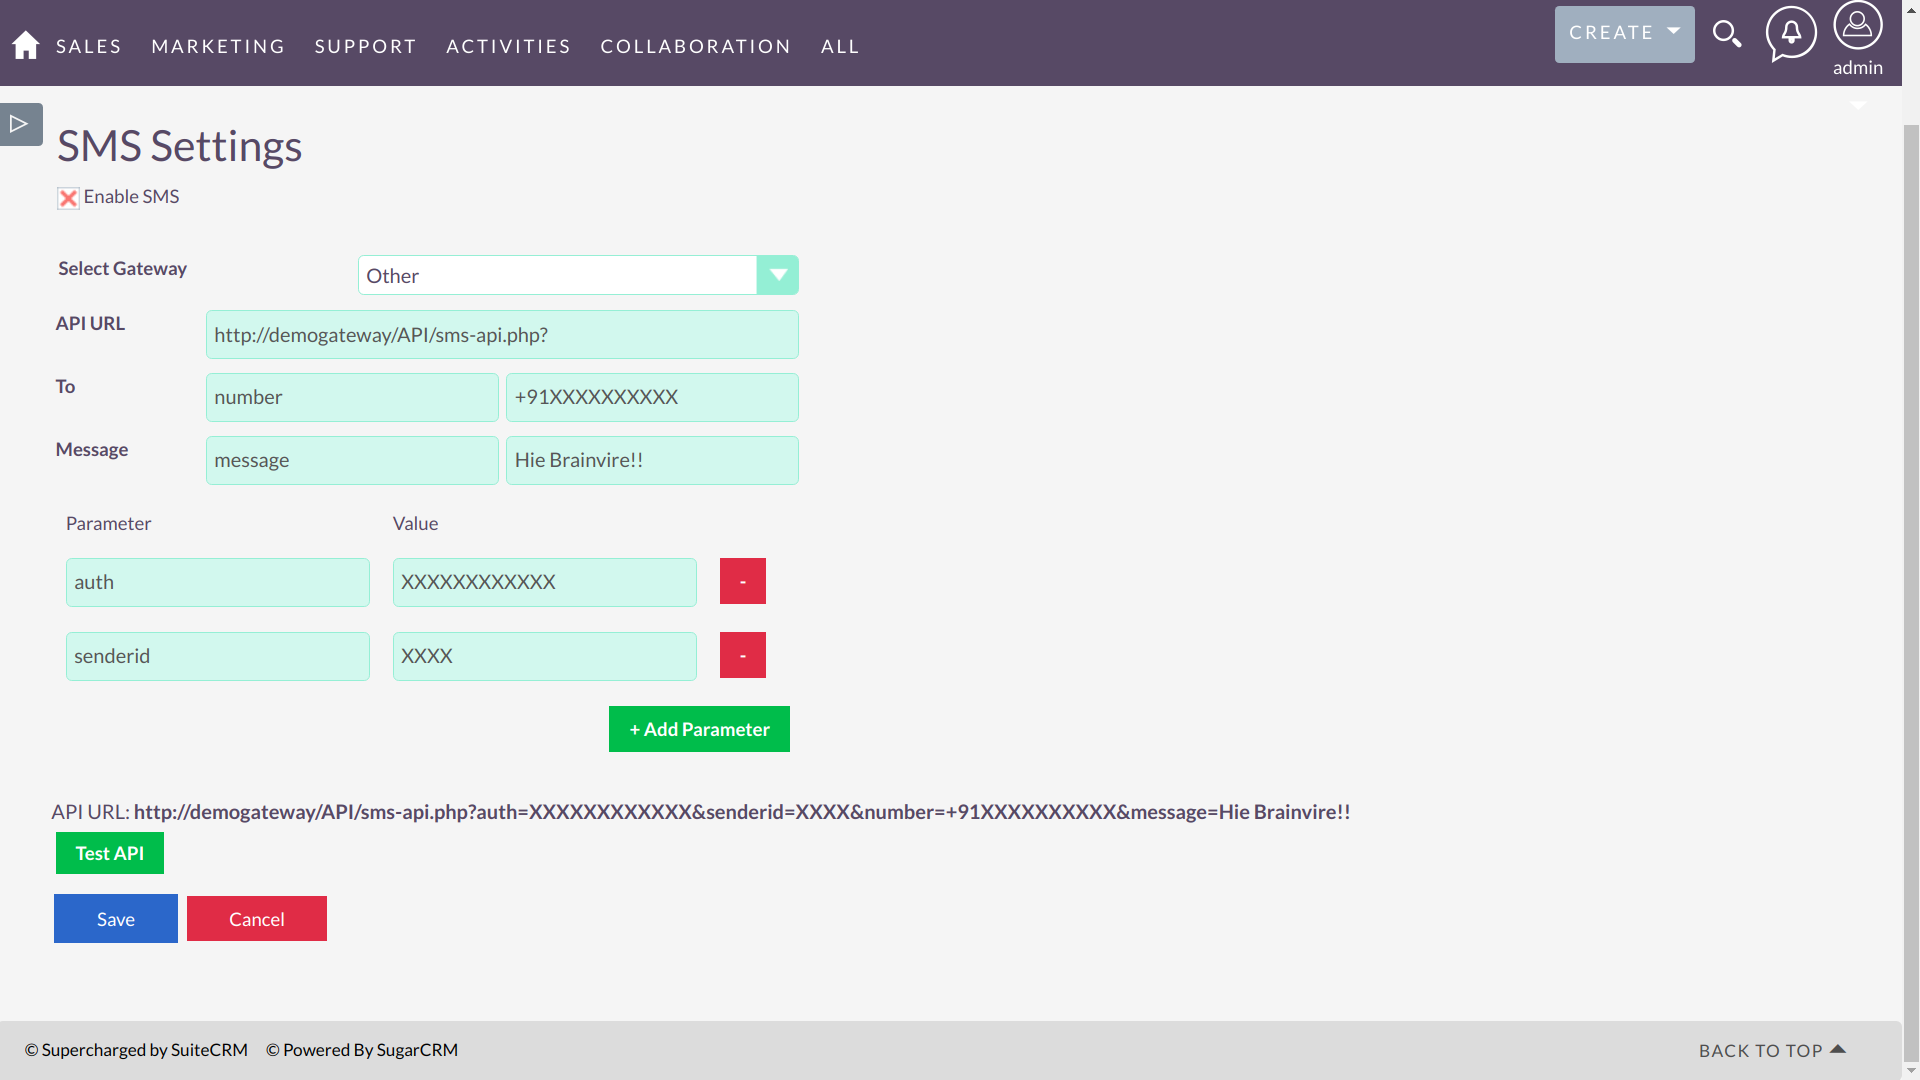
Task: Open the notifications bell
Action: point(1790,34)
